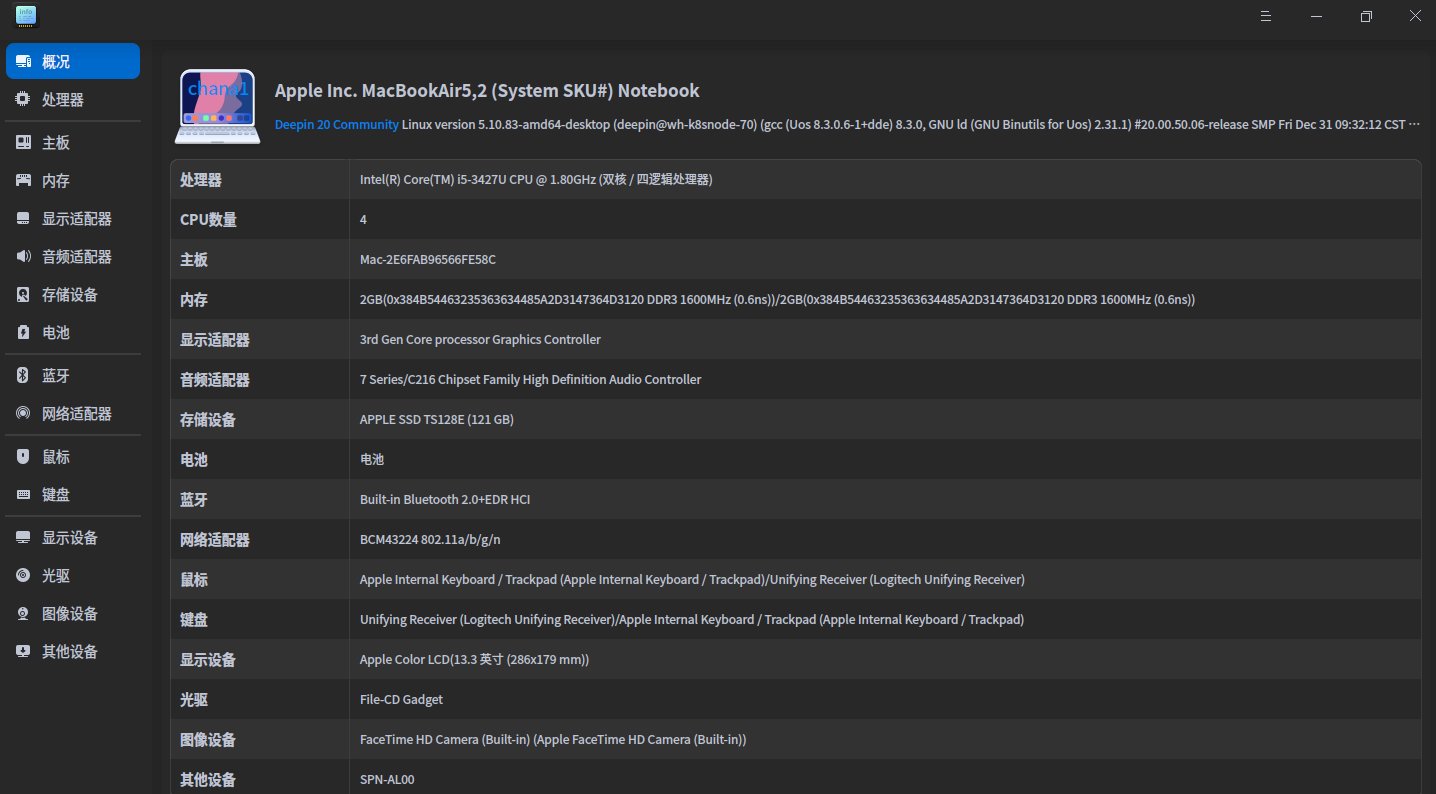The image size is (1436, 794).
Task: Select the Intel Core i5-3427U processor value
Action: click(536, 180)
